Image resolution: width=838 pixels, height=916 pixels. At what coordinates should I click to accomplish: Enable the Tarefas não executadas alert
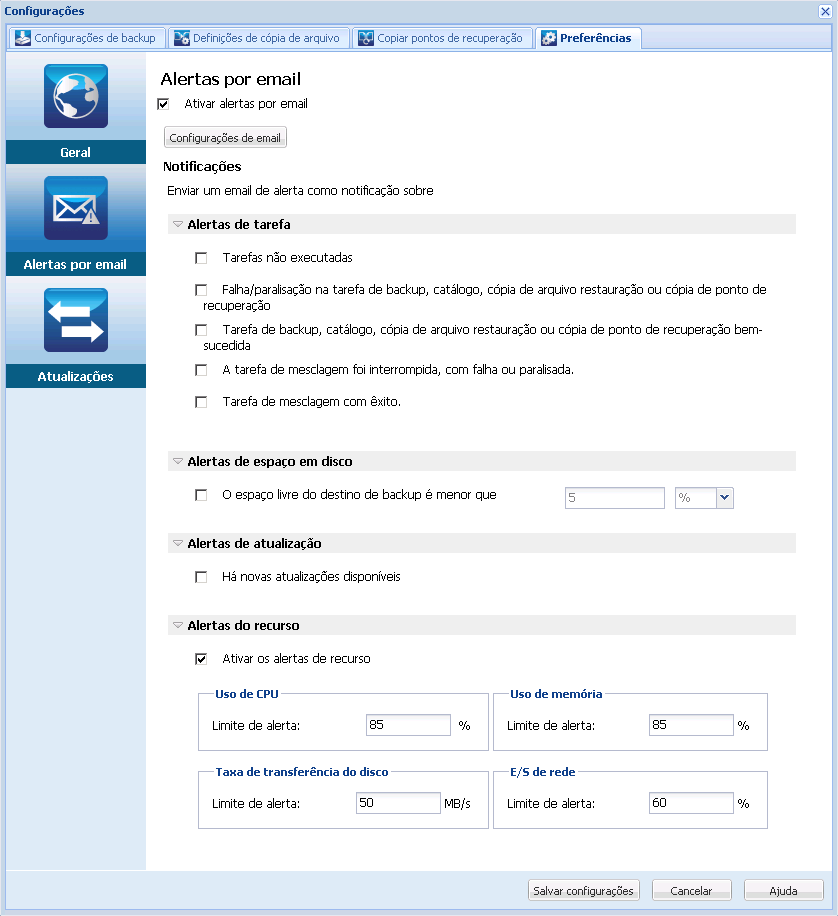coord(201,257)
